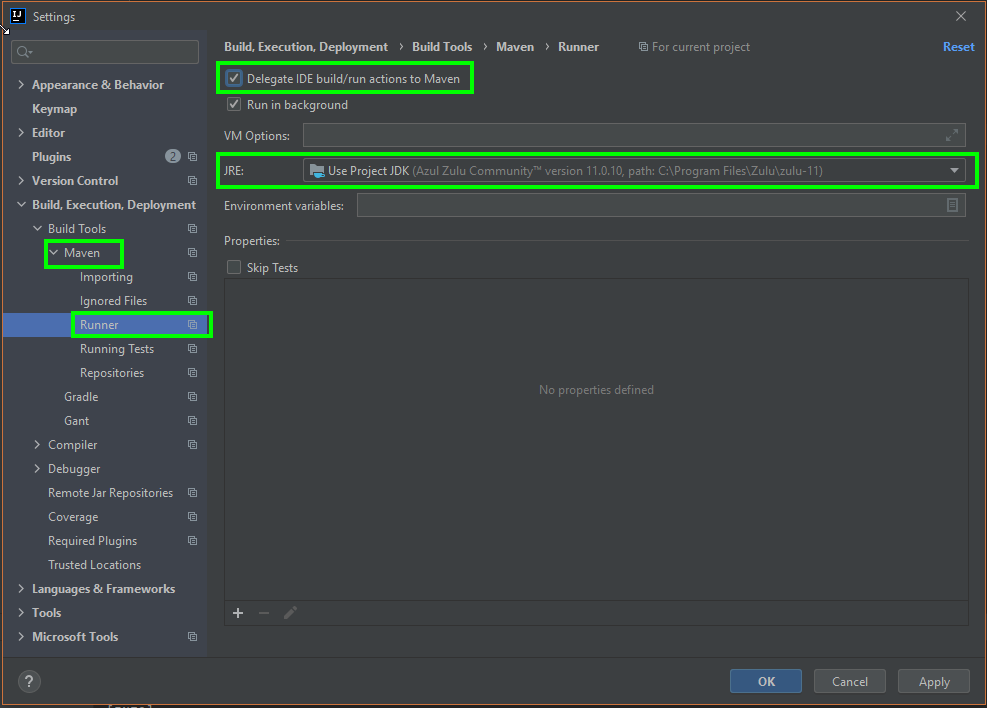
Task: Click the search magnifier icon
Action: [x=23, y=52]
